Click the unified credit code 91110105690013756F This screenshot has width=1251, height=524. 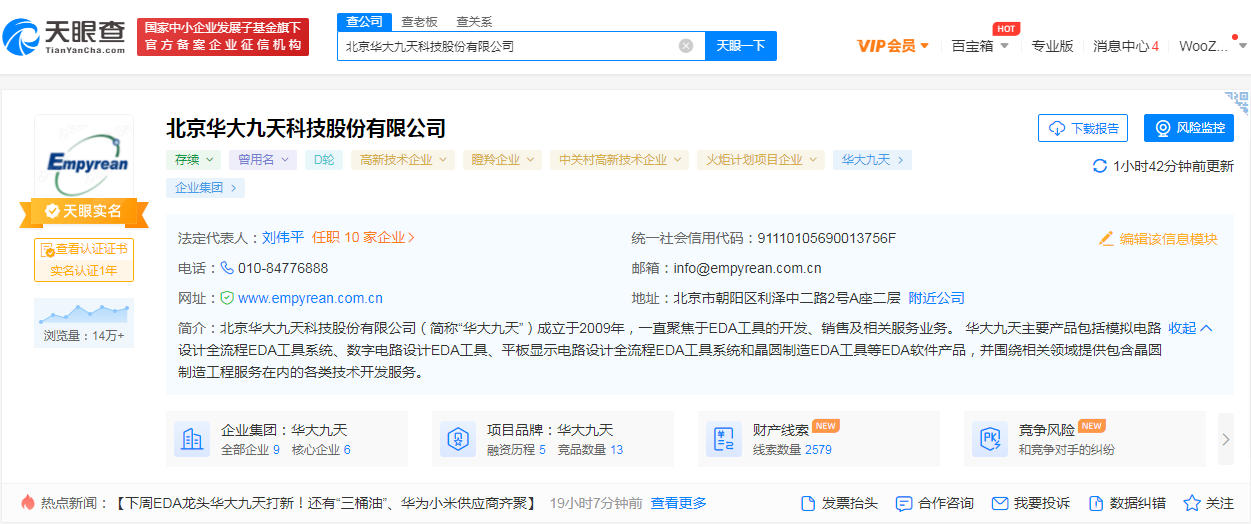coord(827,238)
